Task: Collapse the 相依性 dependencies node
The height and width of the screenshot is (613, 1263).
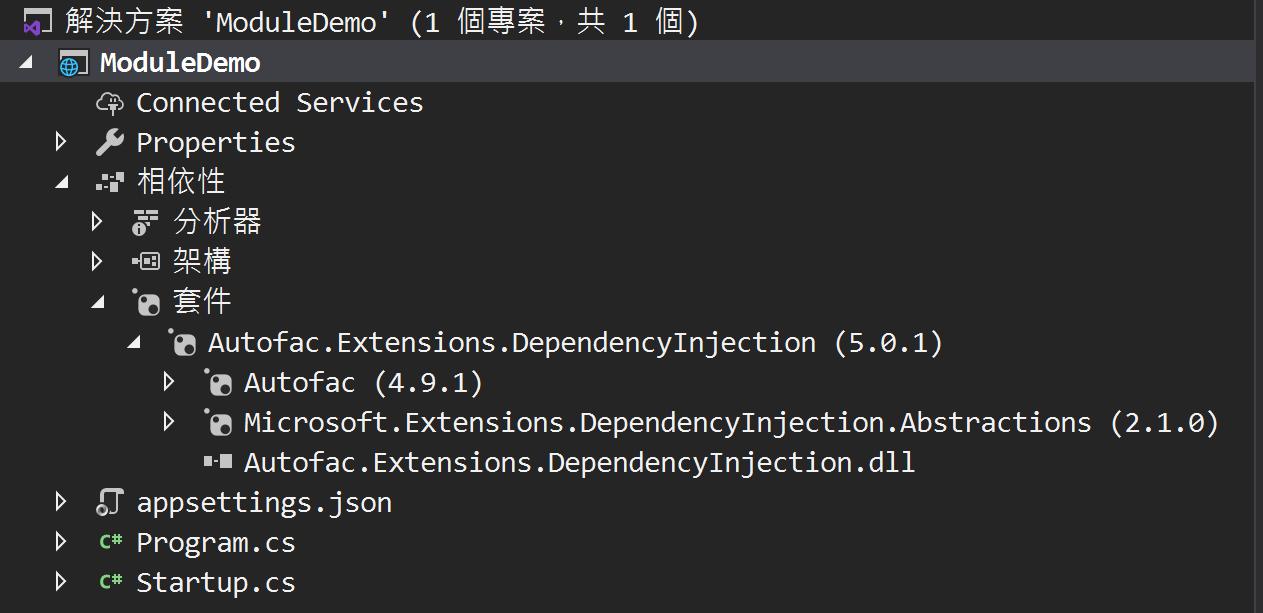Action: [x=62, y=183]
